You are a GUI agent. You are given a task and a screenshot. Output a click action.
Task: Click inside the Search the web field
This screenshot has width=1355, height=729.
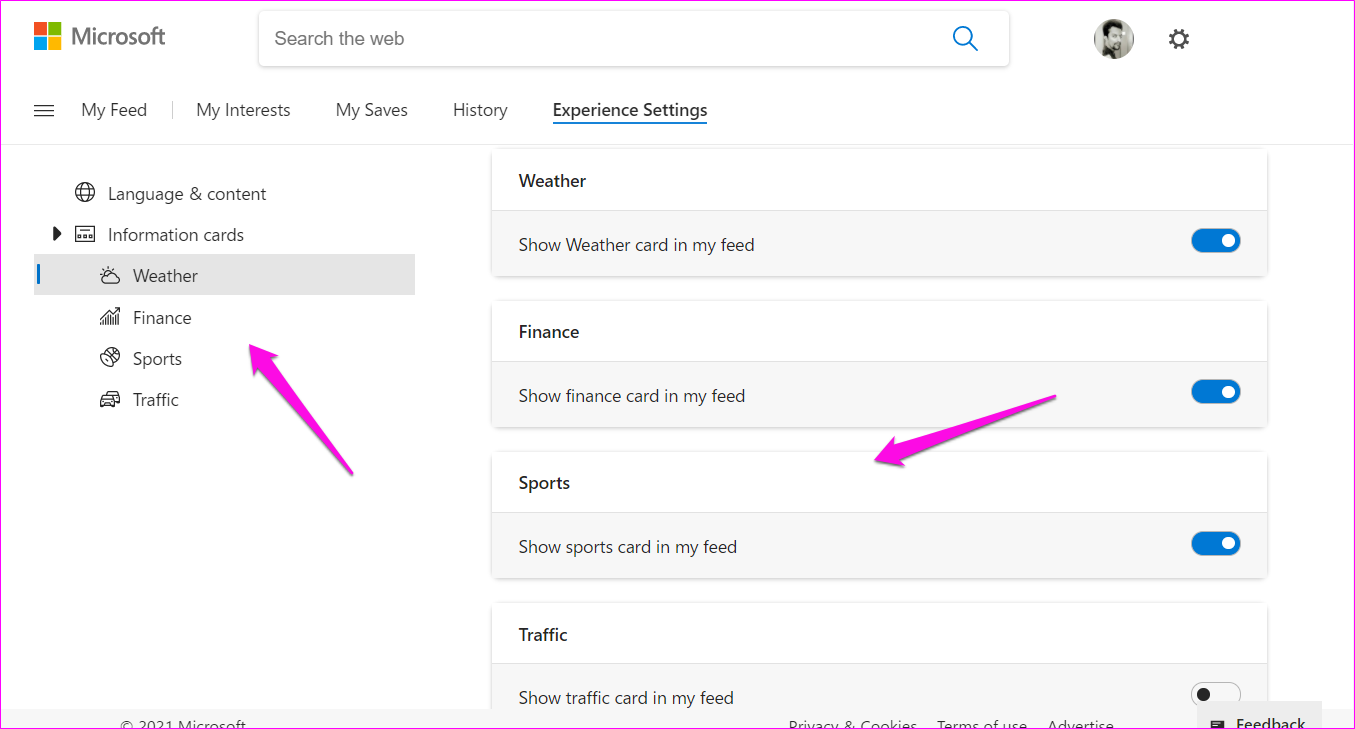pyautogui.click(x=600, y=38)
